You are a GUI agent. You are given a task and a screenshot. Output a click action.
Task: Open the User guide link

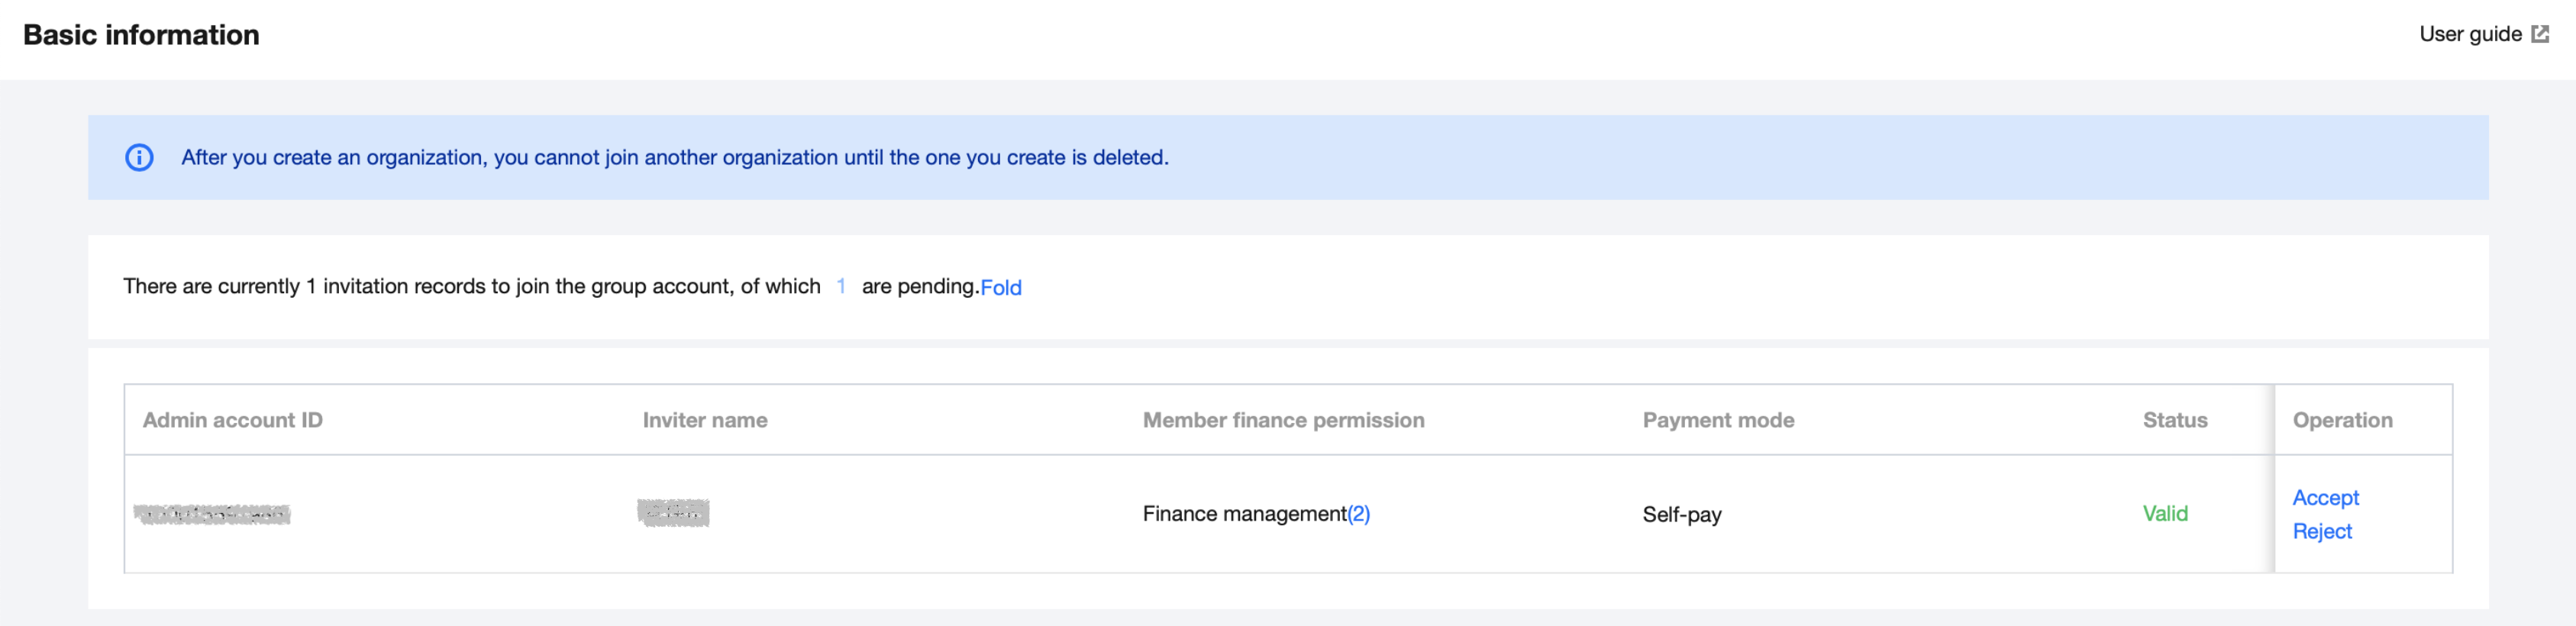pyautogui.click(x=2469, y=34)
